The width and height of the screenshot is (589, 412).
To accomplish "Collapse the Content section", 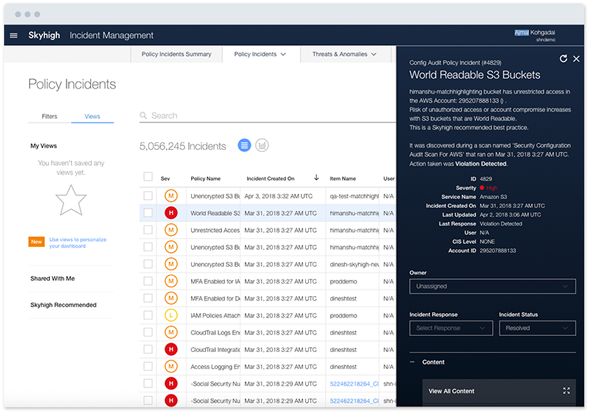I will pos(412,362).
